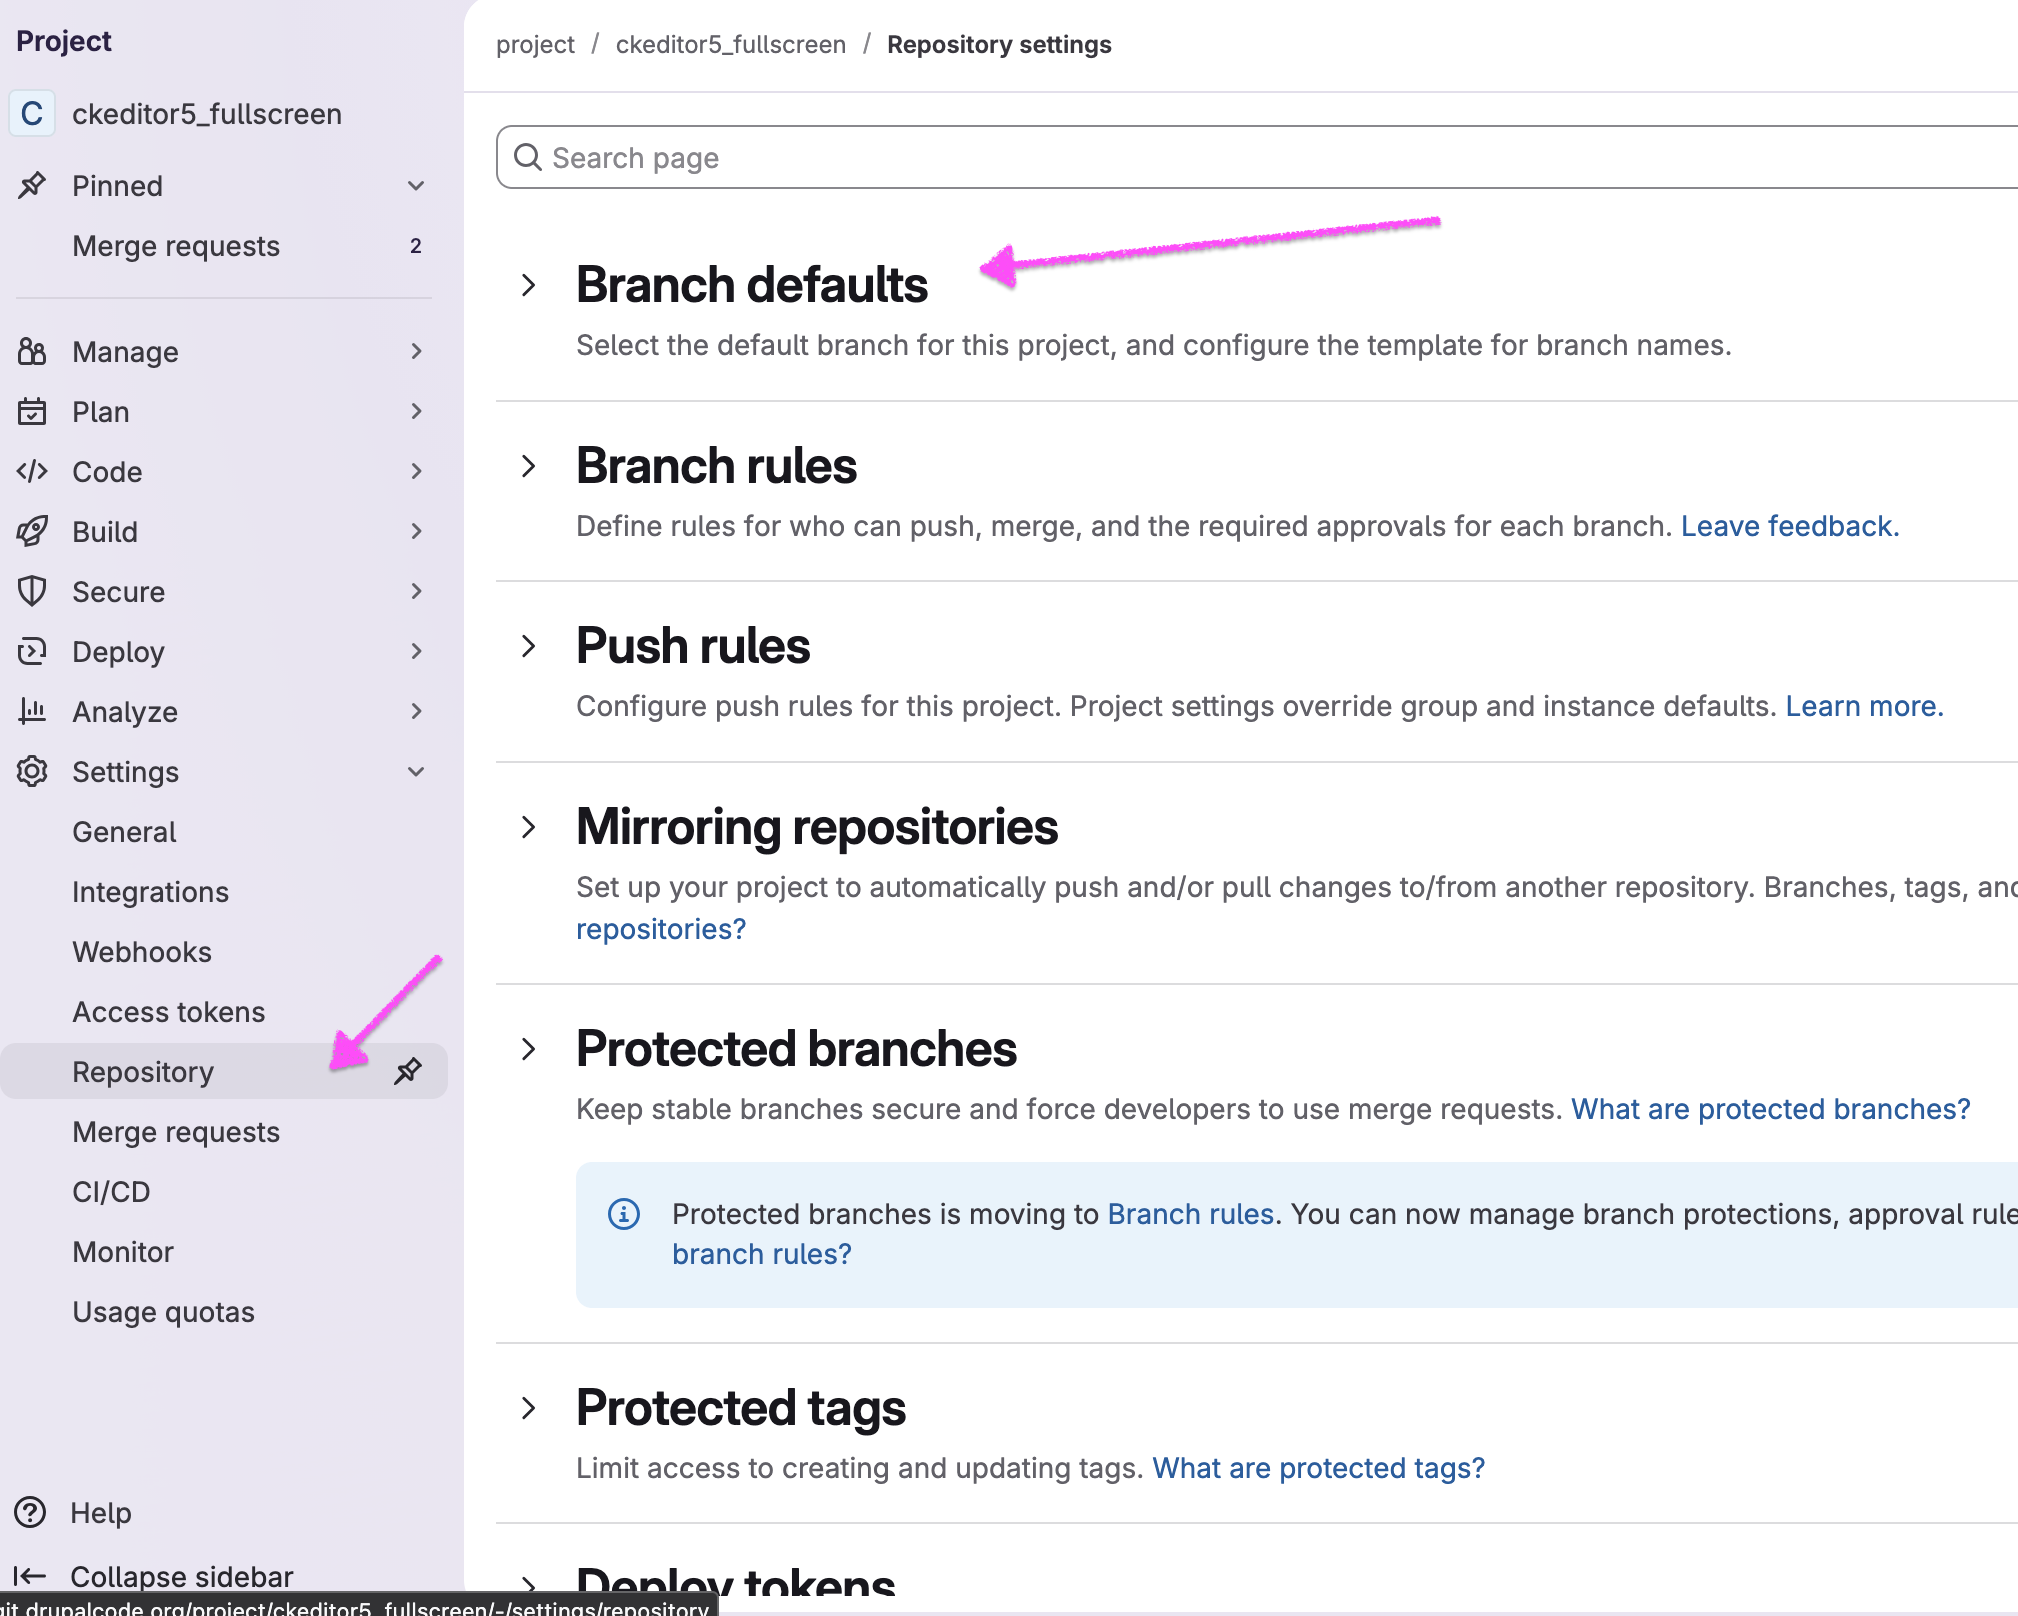Viewport: 2018px width, 1616px height.
Task: Open the project breadcrumb link
Action: coord(535,44)
